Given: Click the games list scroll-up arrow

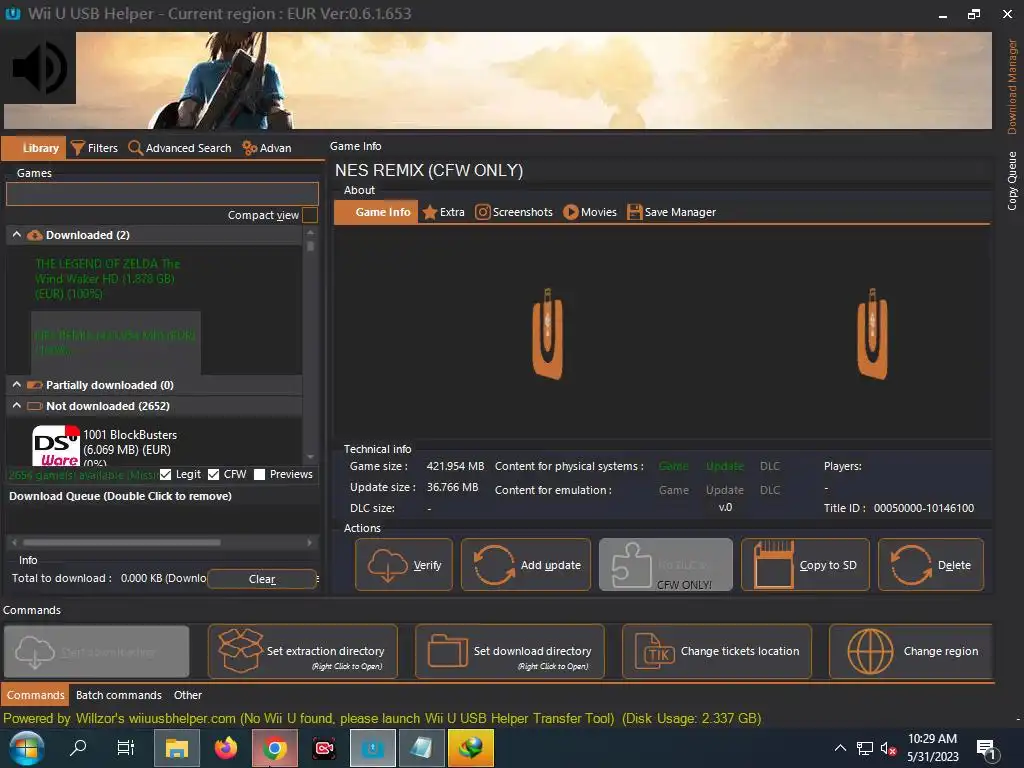Looking at the screenshot, I should click(x=310, y=232).
